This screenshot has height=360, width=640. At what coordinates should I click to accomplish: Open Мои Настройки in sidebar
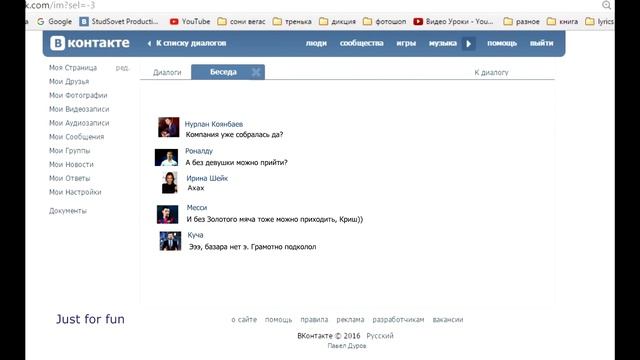75,192
